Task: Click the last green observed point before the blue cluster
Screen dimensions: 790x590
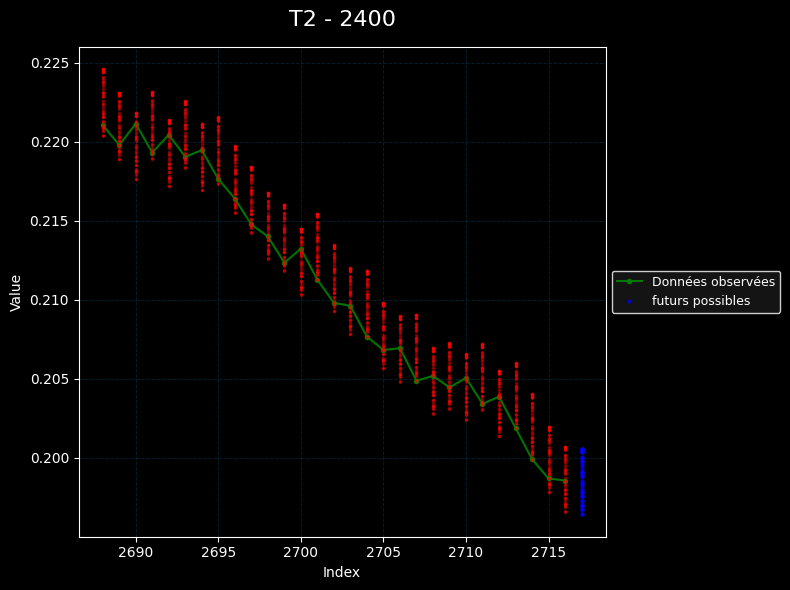Action: 565,481
